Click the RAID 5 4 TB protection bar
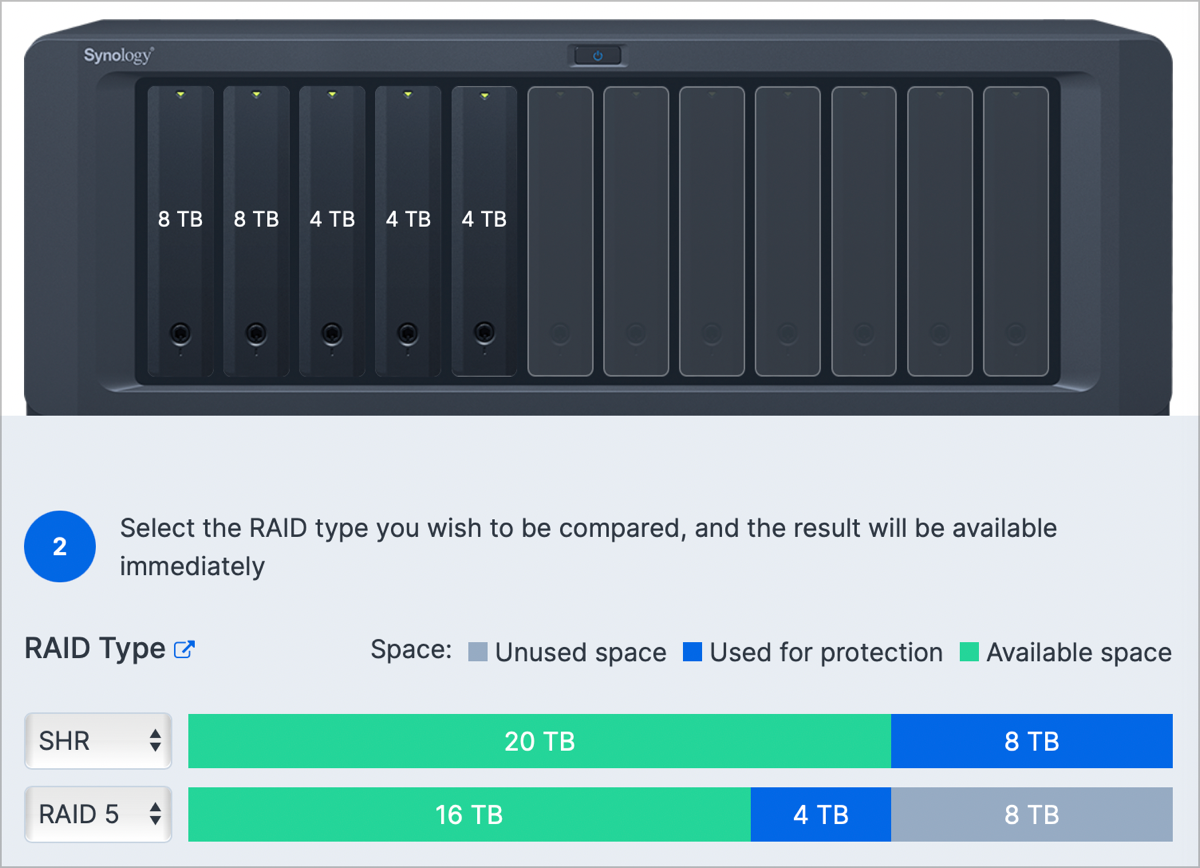The image size is (1200, 868). tap(821, 815)
